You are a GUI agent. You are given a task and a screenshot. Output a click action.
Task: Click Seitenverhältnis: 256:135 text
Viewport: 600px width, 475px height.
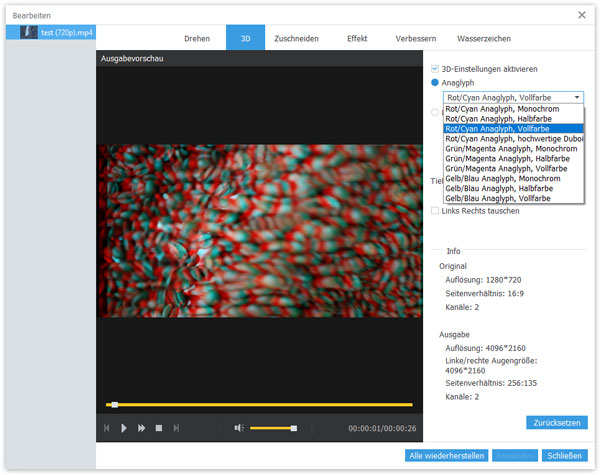pos(491,383)
